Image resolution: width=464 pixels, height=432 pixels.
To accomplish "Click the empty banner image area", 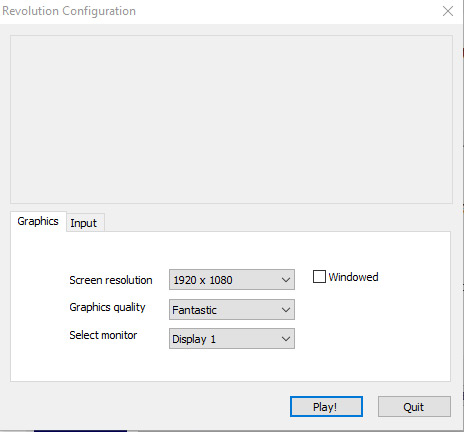I will [x=231, y=119].
